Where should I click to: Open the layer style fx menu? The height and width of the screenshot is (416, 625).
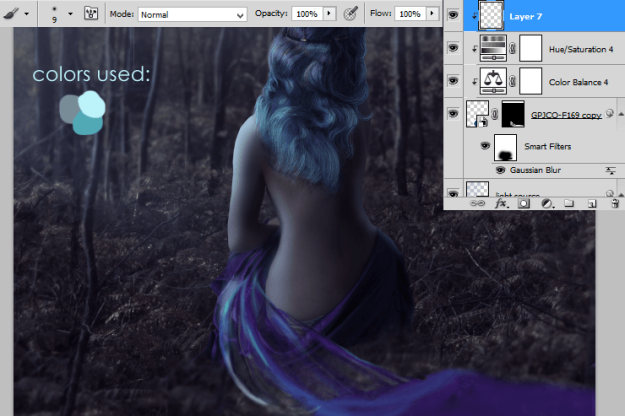tap(501, 204)
